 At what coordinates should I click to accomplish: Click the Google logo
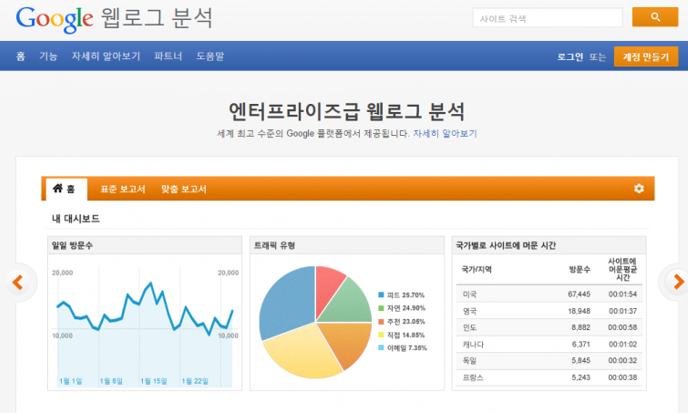click(x=54, y=19)
